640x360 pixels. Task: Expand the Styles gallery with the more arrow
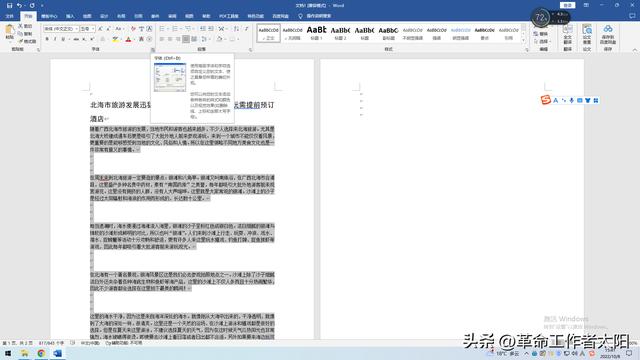pos(524,40)
